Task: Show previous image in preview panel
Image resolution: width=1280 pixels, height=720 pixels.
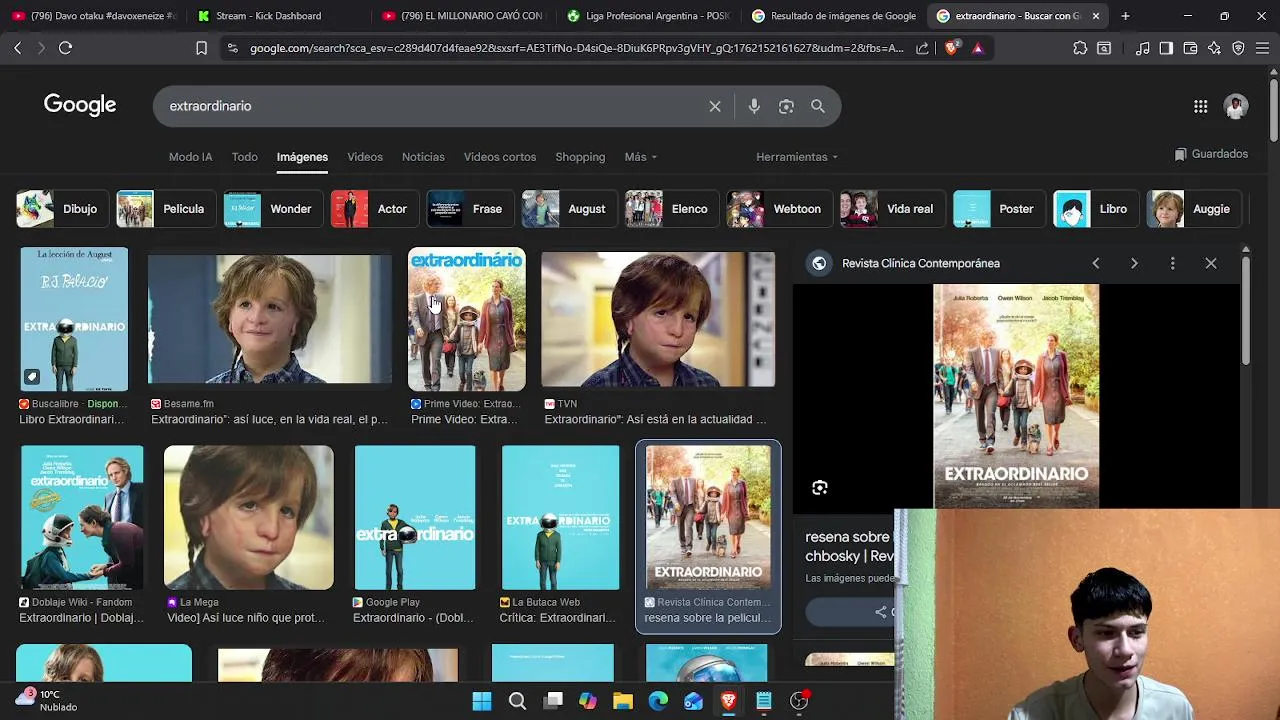Action: pos(1096,263)
